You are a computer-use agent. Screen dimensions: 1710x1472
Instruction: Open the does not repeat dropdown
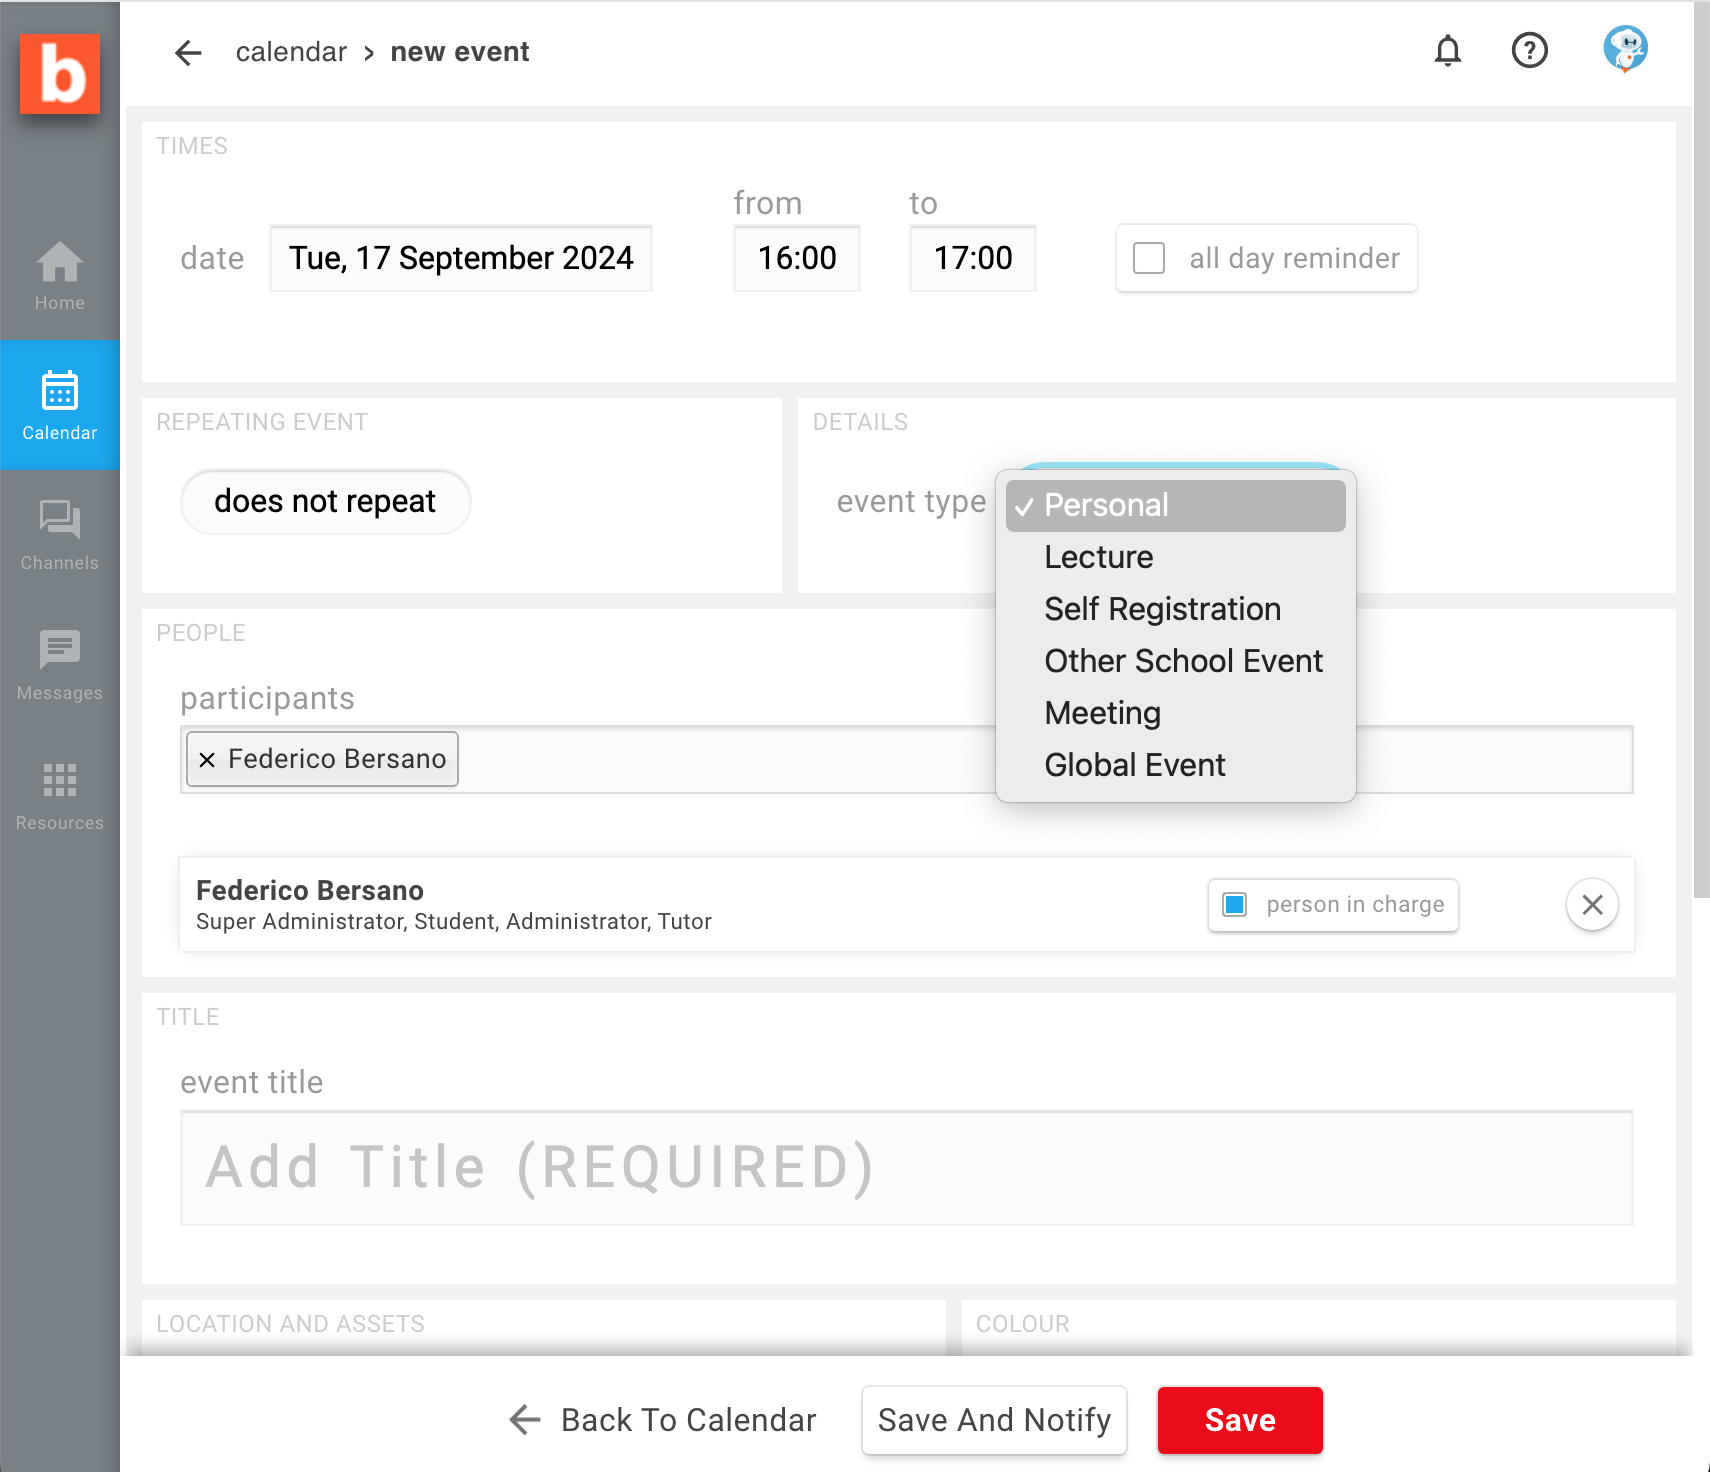[x=325, y=501]
